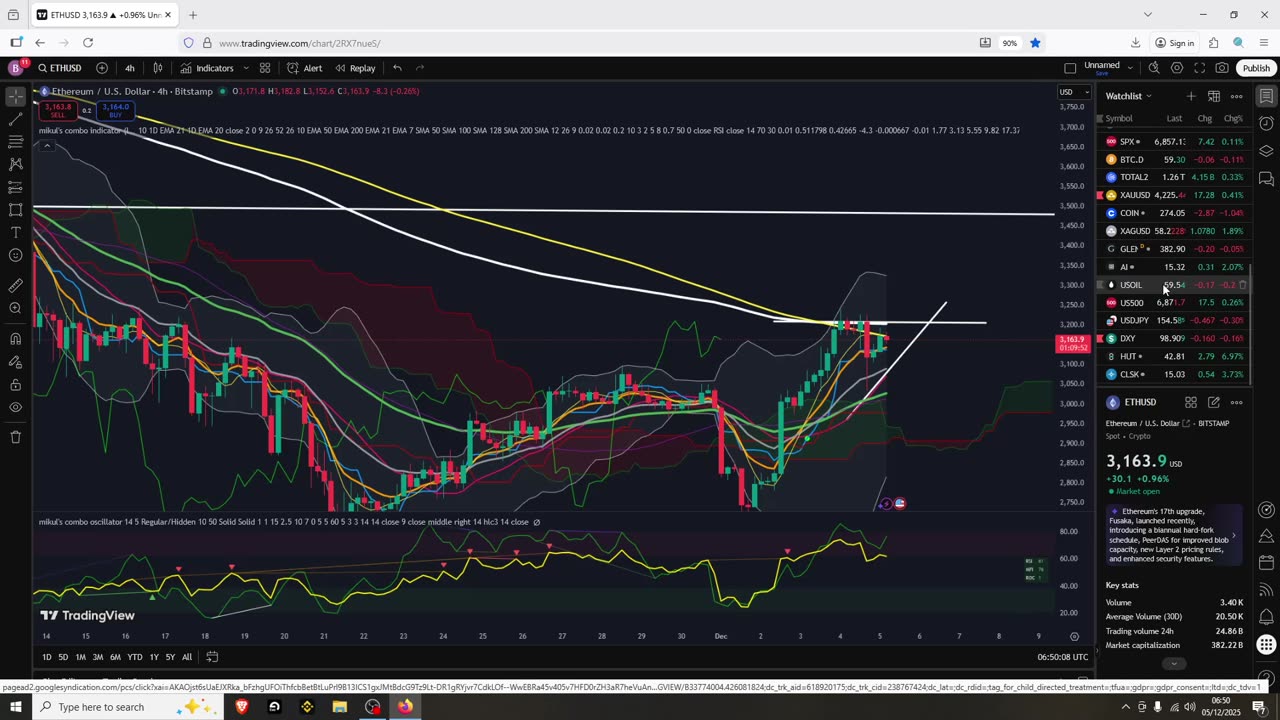
Task: Collapse the indicator legend chevron
Action: click(x=46, y=146)
